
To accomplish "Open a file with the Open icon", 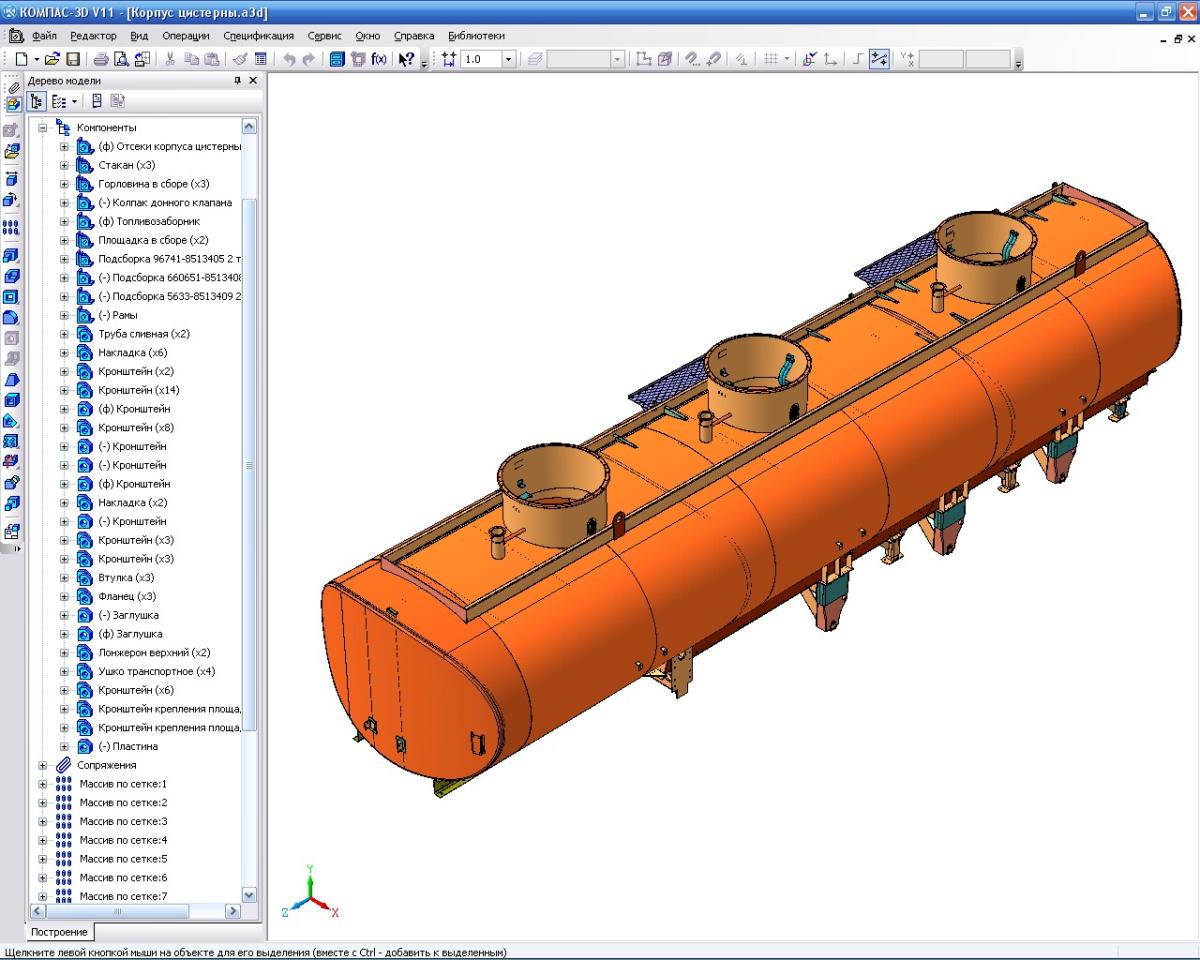I will 53,60.
